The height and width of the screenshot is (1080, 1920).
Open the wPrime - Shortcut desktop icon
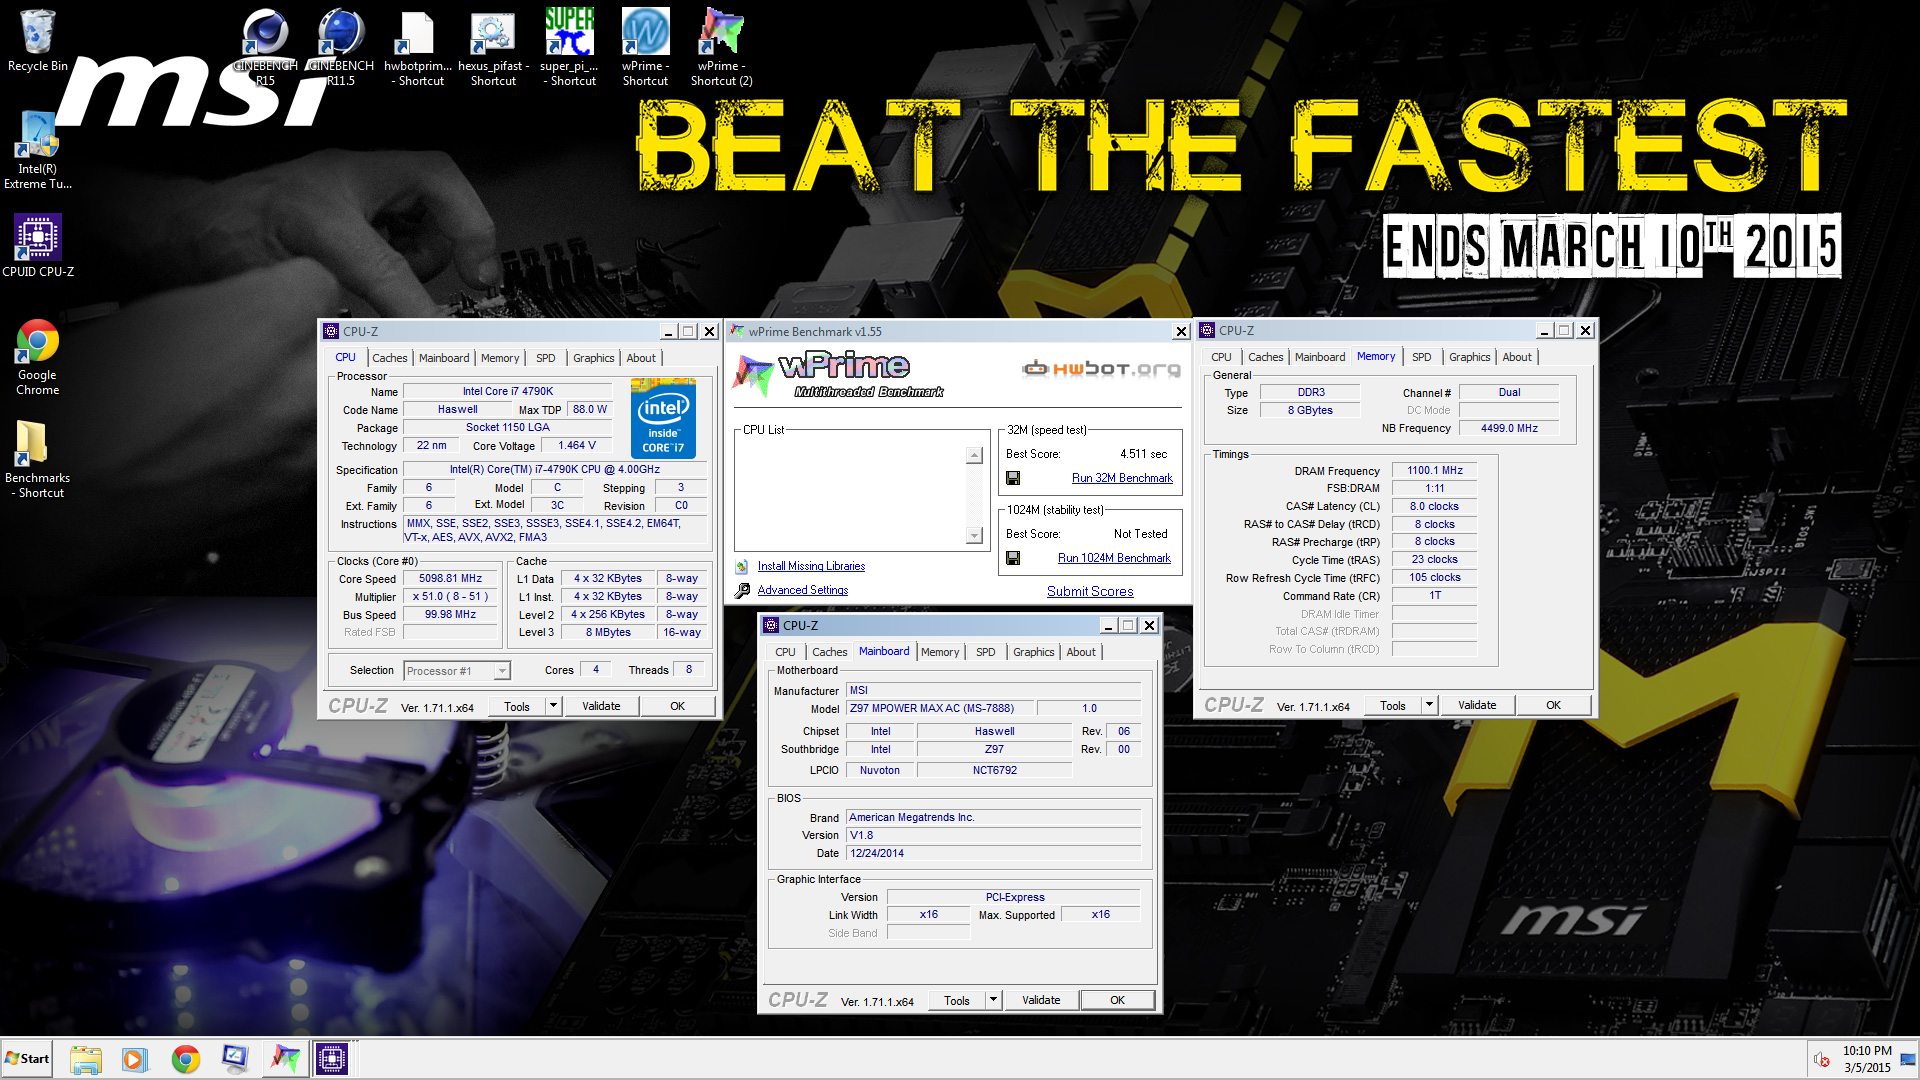pos(645,46)
